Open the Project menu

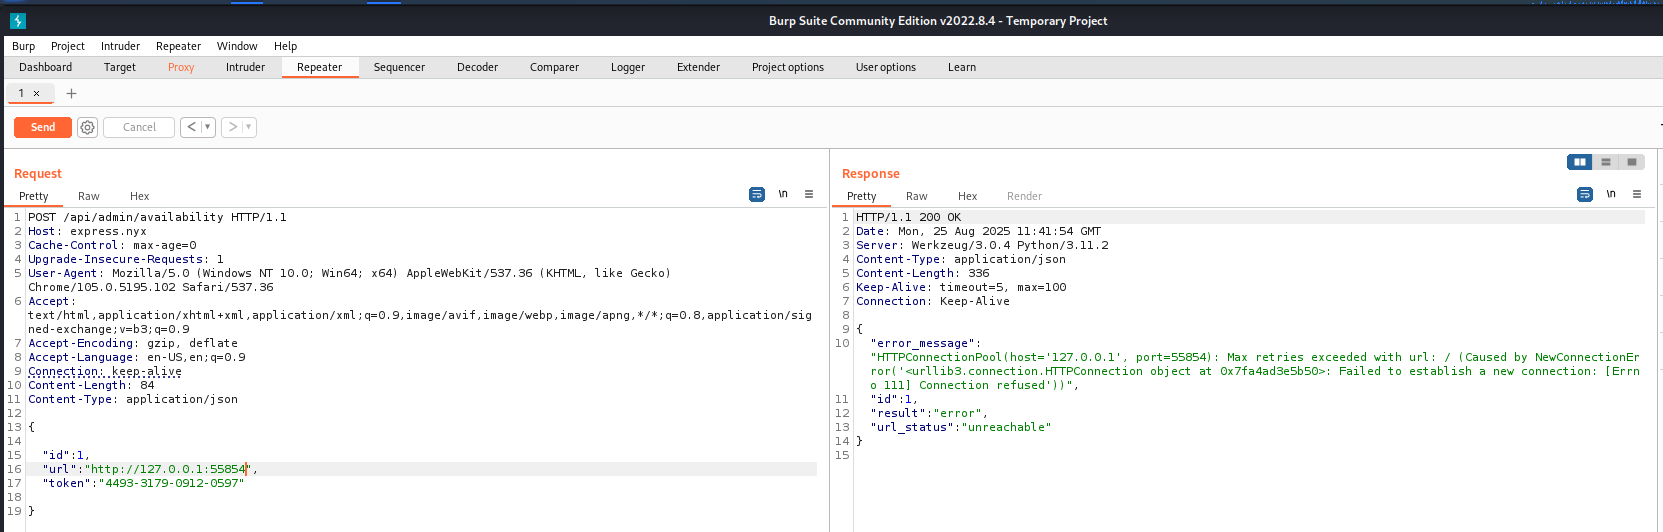pyautogui.click(x=67, y=46)
